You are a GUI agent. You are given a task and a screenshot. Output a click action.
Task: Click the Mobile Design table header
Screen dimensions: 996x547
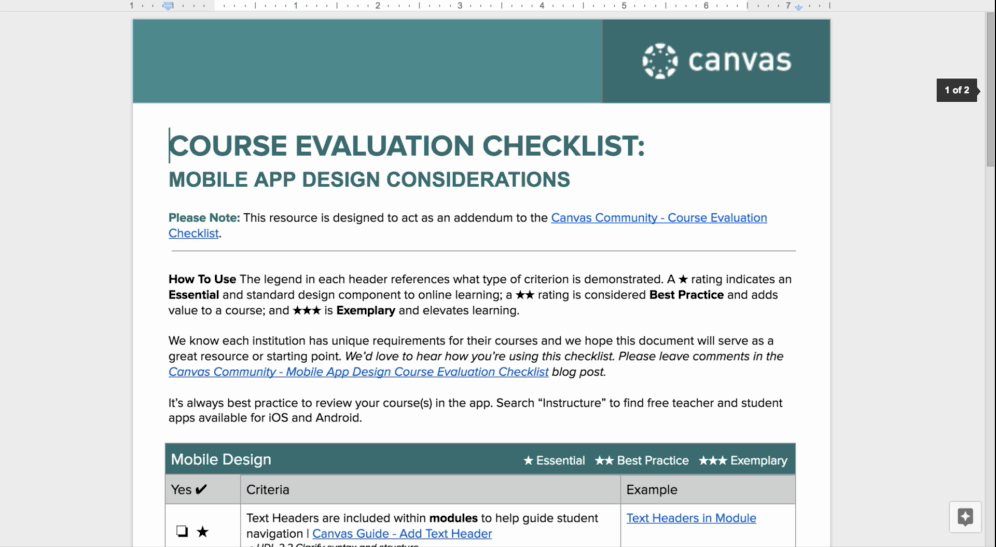click(x=221, y=460)
